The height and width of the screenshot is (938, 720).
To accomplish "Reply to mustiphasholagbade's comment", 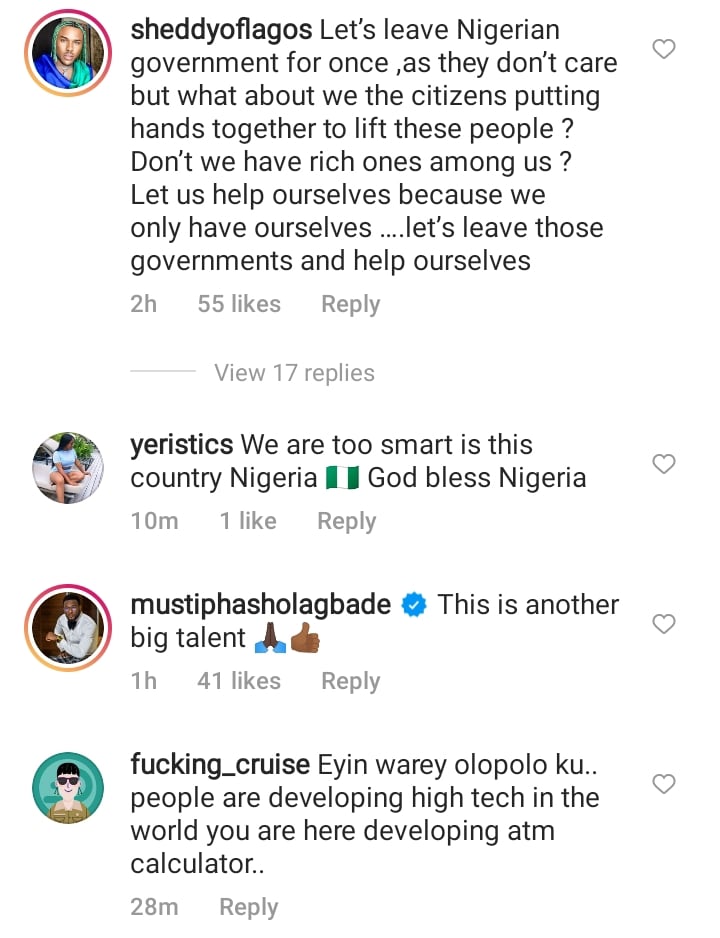I will click(350, 681).
